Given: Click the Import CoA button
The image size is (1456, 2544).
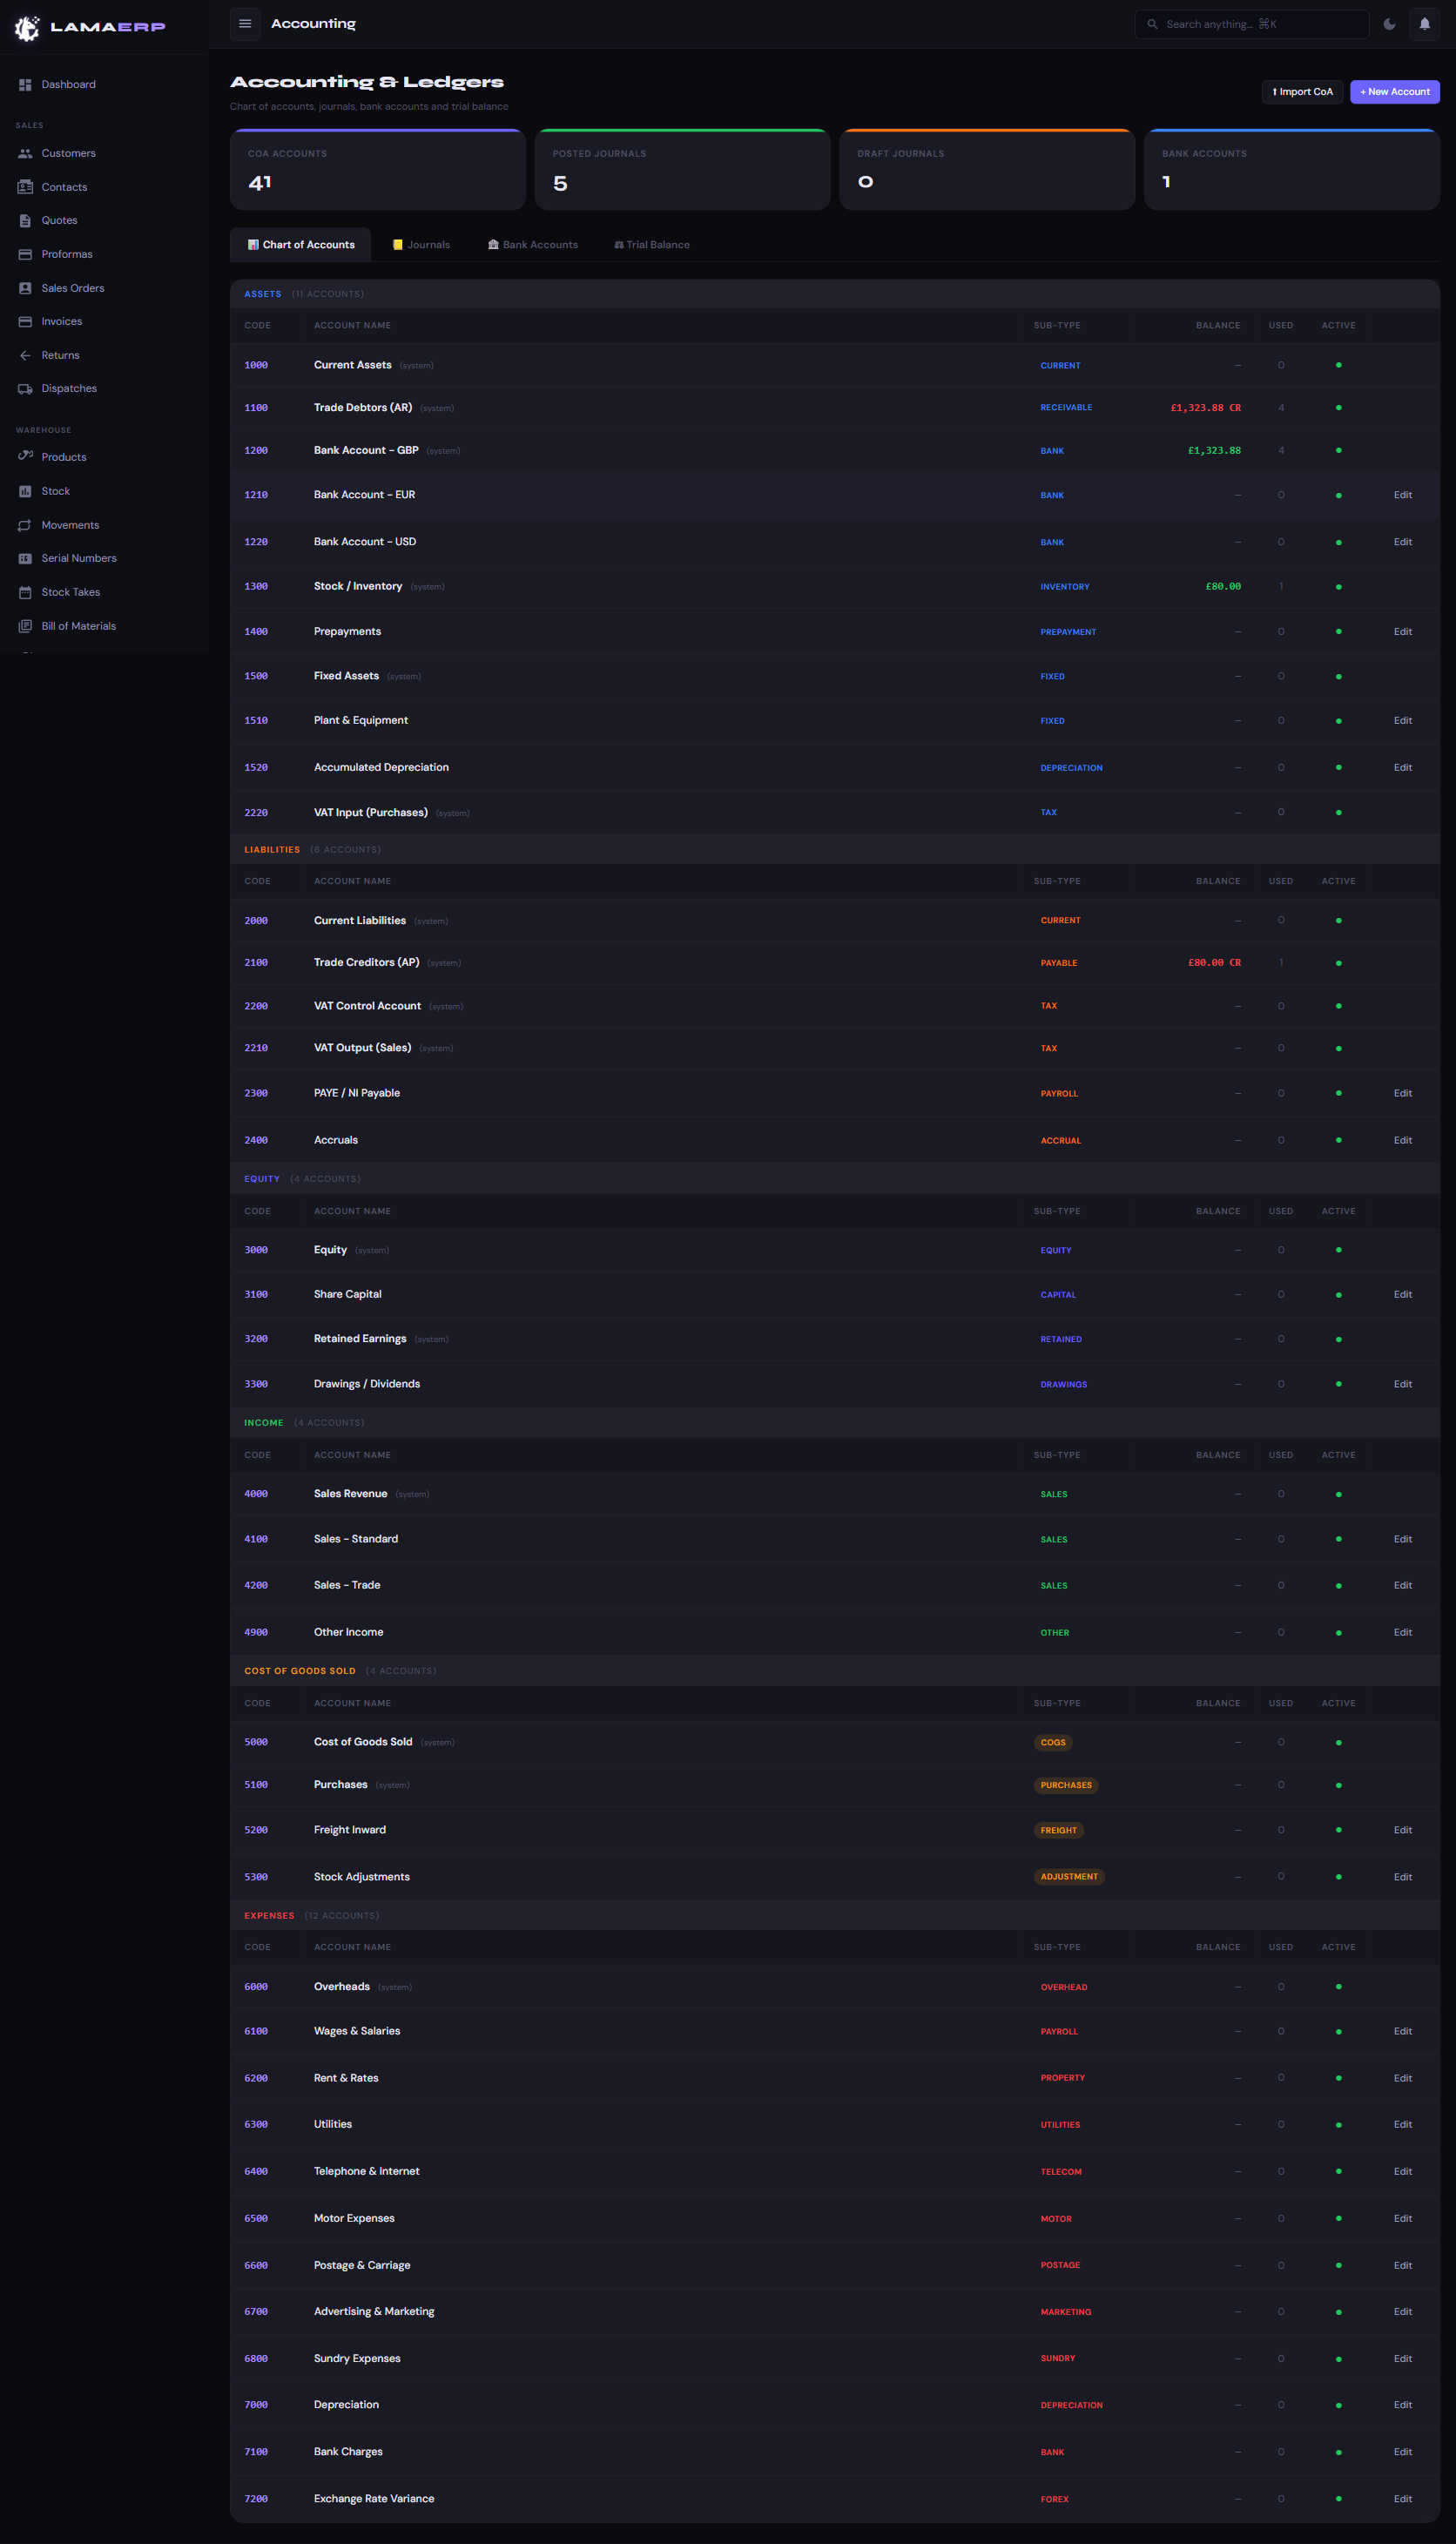Looking at the screenshot, I should click(1302, 92).
